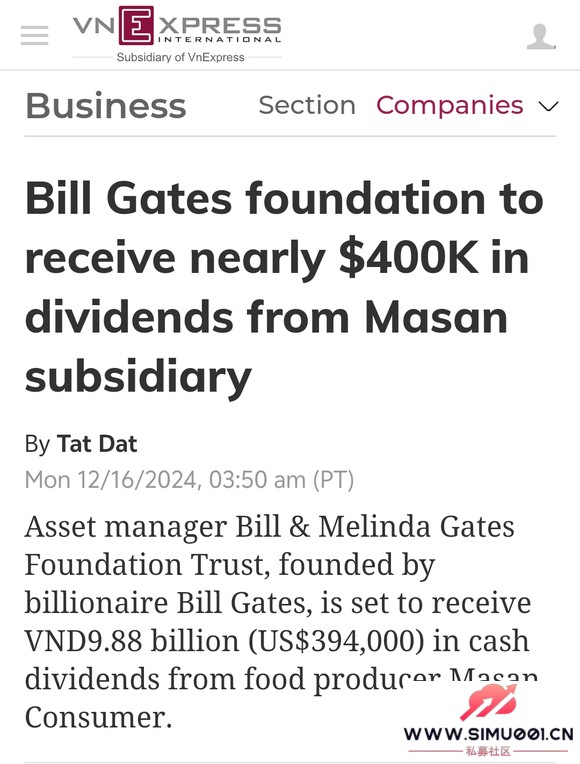Image resolution: width=580 pixels, height=764 pixels.
Task: Click the VND9.88 billion amount
Action: coord(132,641)
